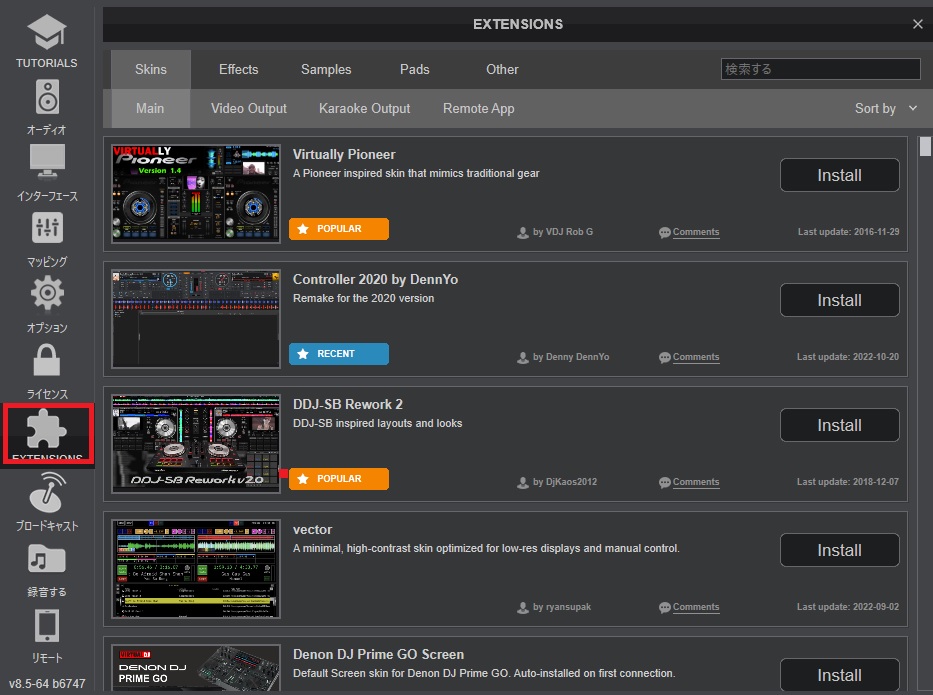Open the Tutorials graduation cap icon

click(x=46, y=32)
